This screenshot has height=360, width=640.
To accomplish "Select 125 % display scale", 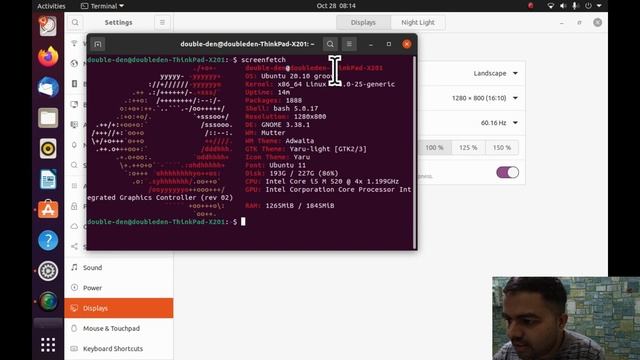I will click(468, 147).
